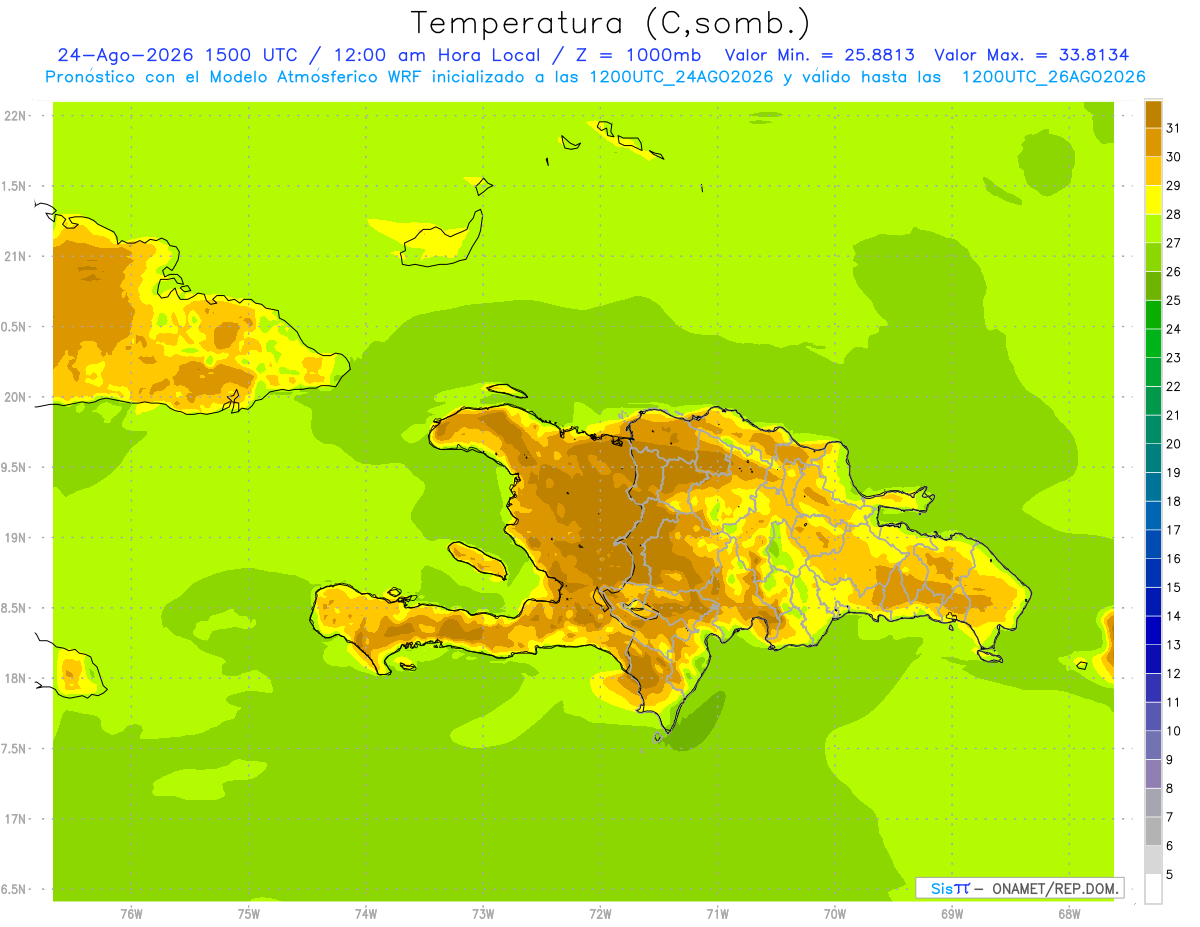Select the orange swatch between 30 and 31
Screen dimensions: 1200x927
click(1153, 142)
